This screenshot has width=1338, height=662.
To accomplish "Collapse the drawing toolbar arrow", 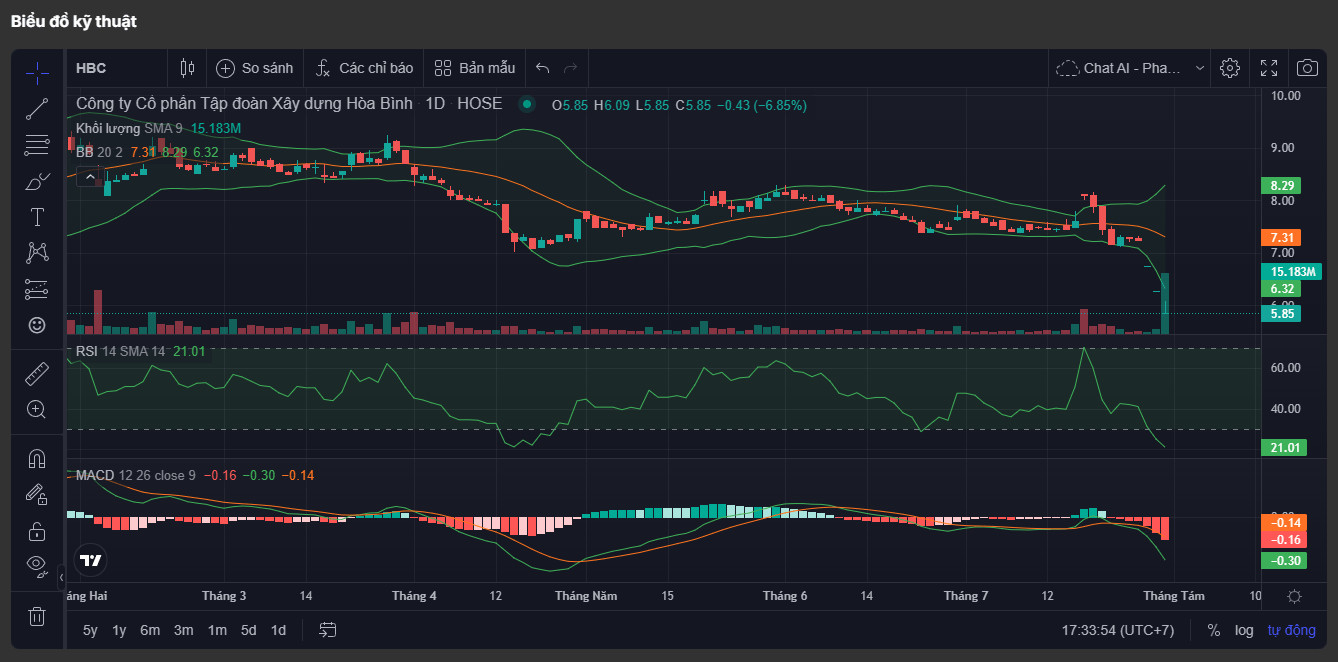I will [61, 577].
